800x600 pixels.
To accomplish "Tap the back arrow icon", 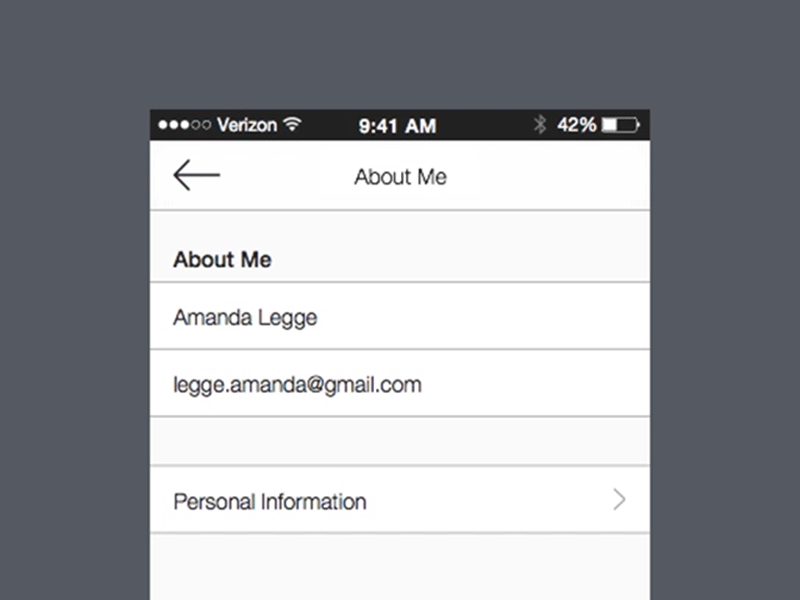I will [196, 175].
